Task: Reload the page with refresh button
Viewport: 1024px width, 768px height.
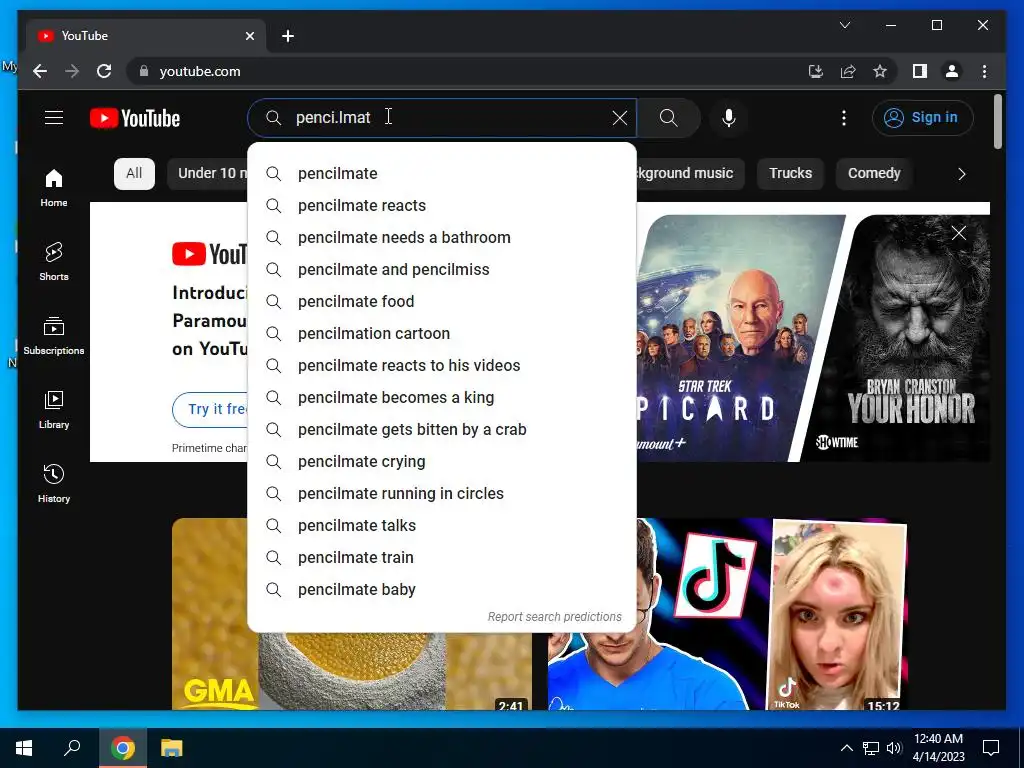Action: (104, 71)
